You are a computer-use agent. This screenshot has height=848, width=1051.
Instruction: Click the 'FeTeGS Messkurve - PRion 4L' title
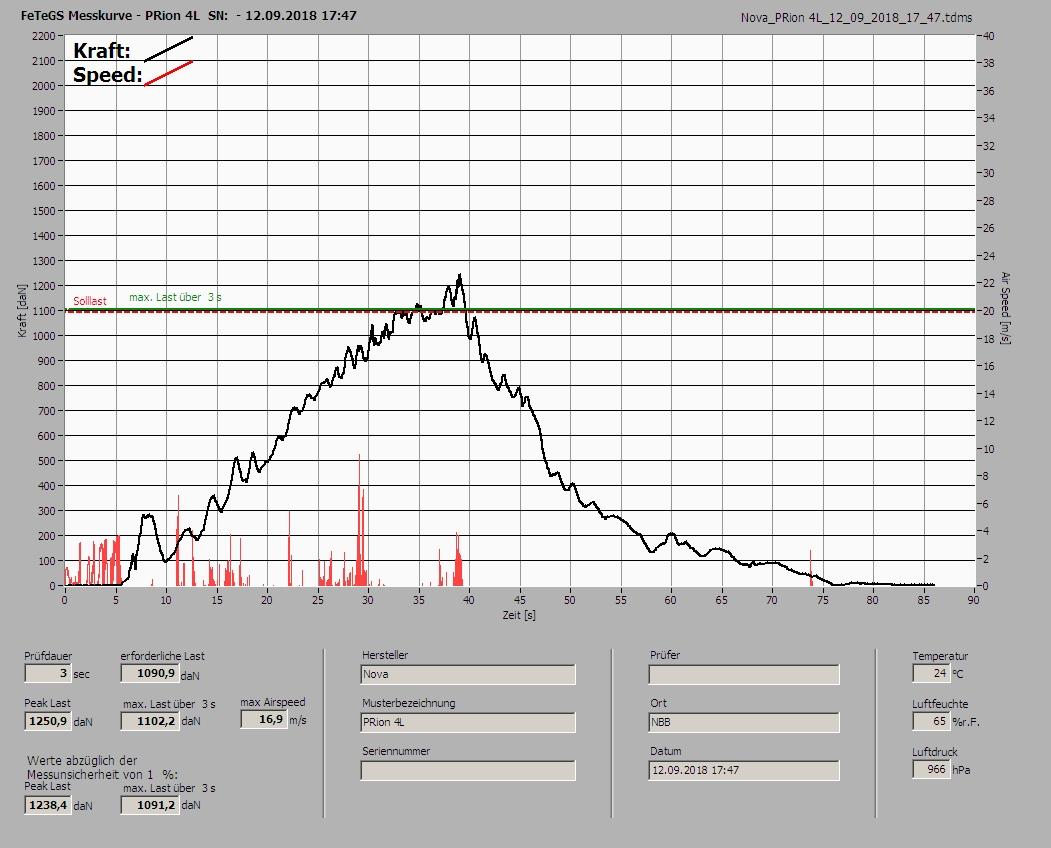pos(110,15)
